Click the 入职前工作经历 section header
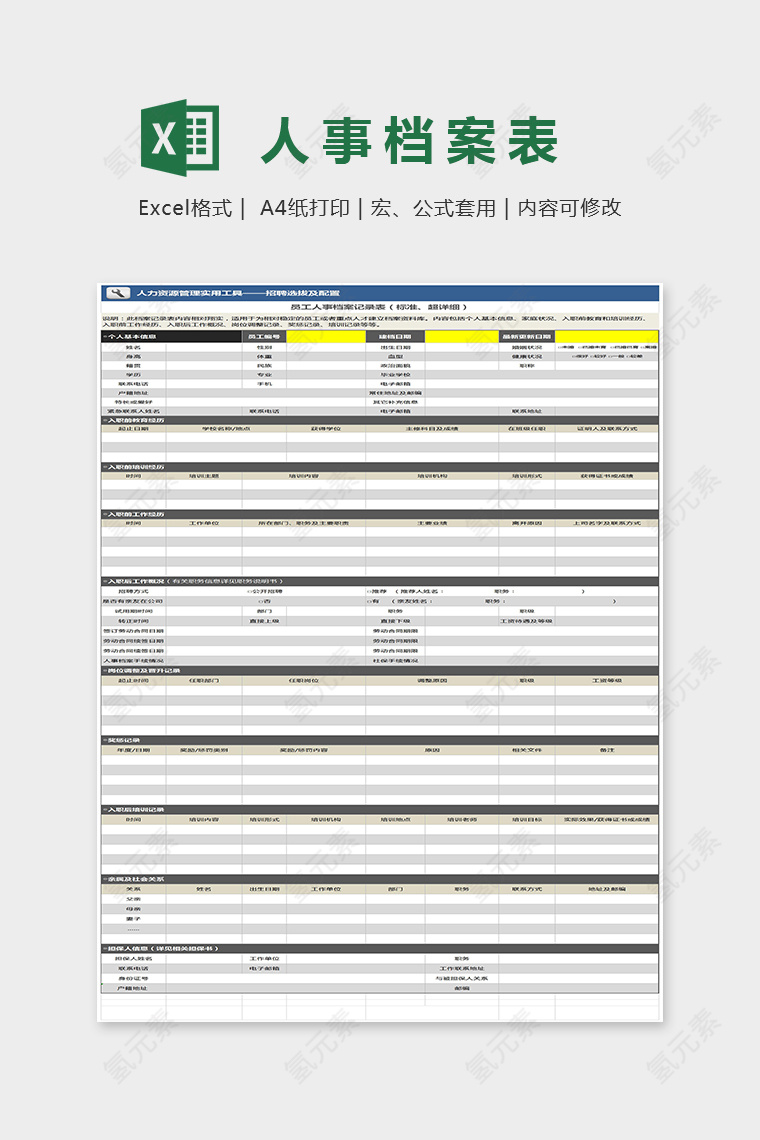 pos(380,514)
